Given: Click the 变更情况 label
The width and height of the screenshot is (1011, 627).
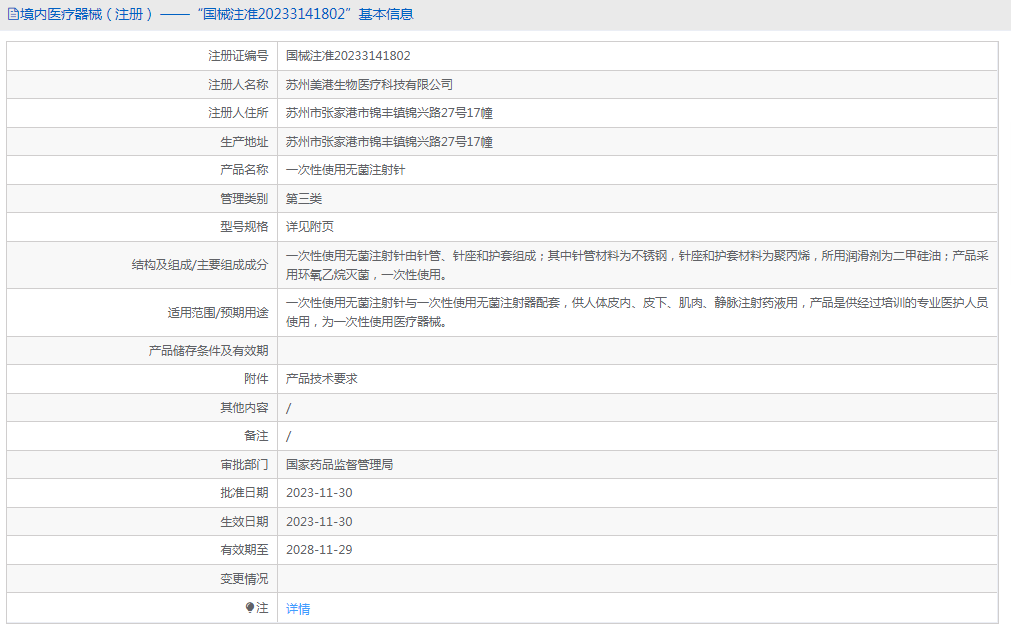Looking at the screenshot, I should click(x=244, y=579).
